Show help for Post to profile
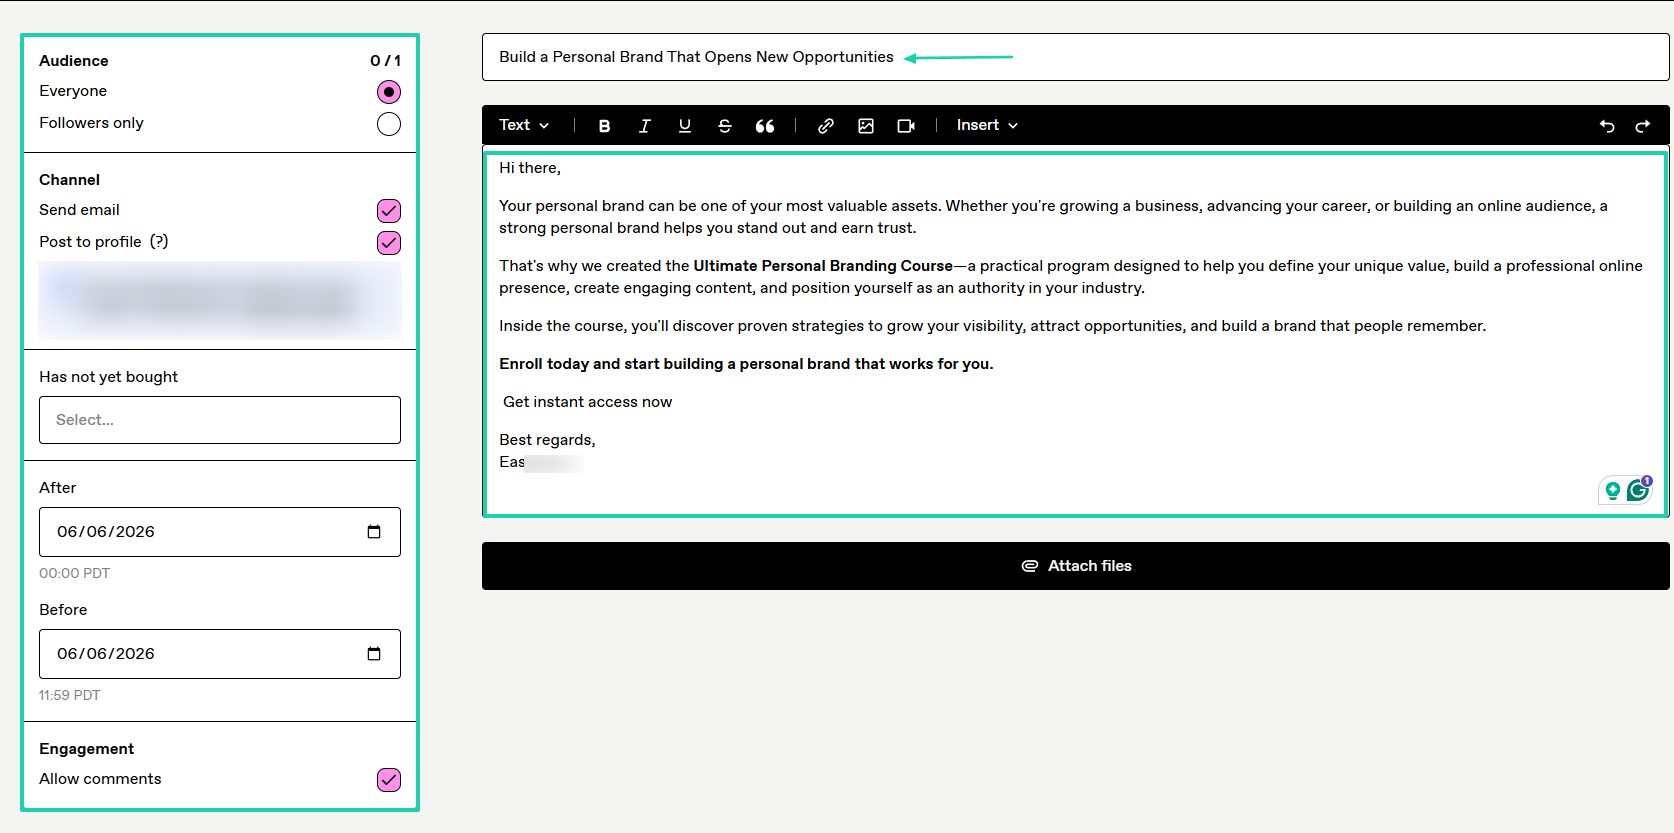1674x833 pixels. tap(159, 242)
